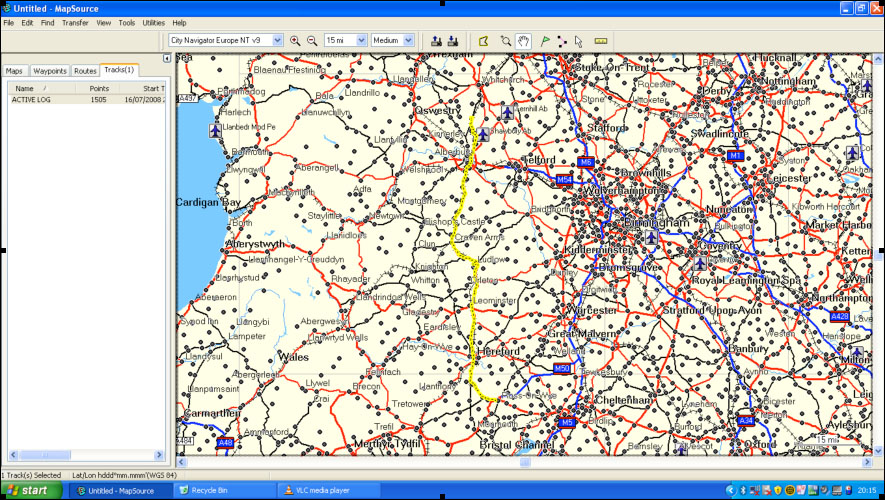The image size is (885, 500).
Task: Open the Transfer menu
Action: (x=75, y=23)
